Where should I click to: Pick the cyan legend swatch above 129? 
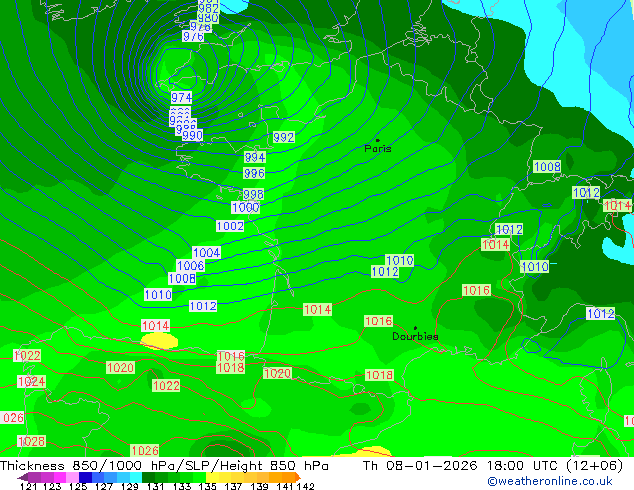136,477
